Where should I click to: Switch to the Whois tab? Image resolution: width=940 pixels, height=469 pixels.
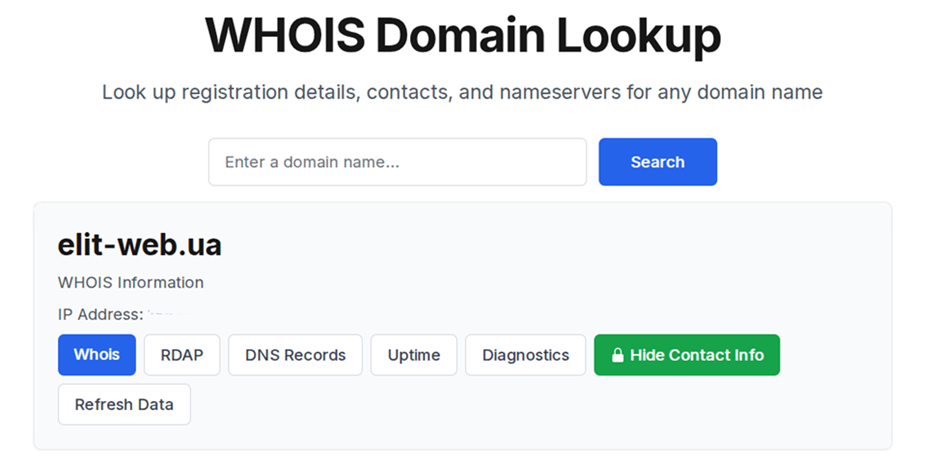coord(97,355)
